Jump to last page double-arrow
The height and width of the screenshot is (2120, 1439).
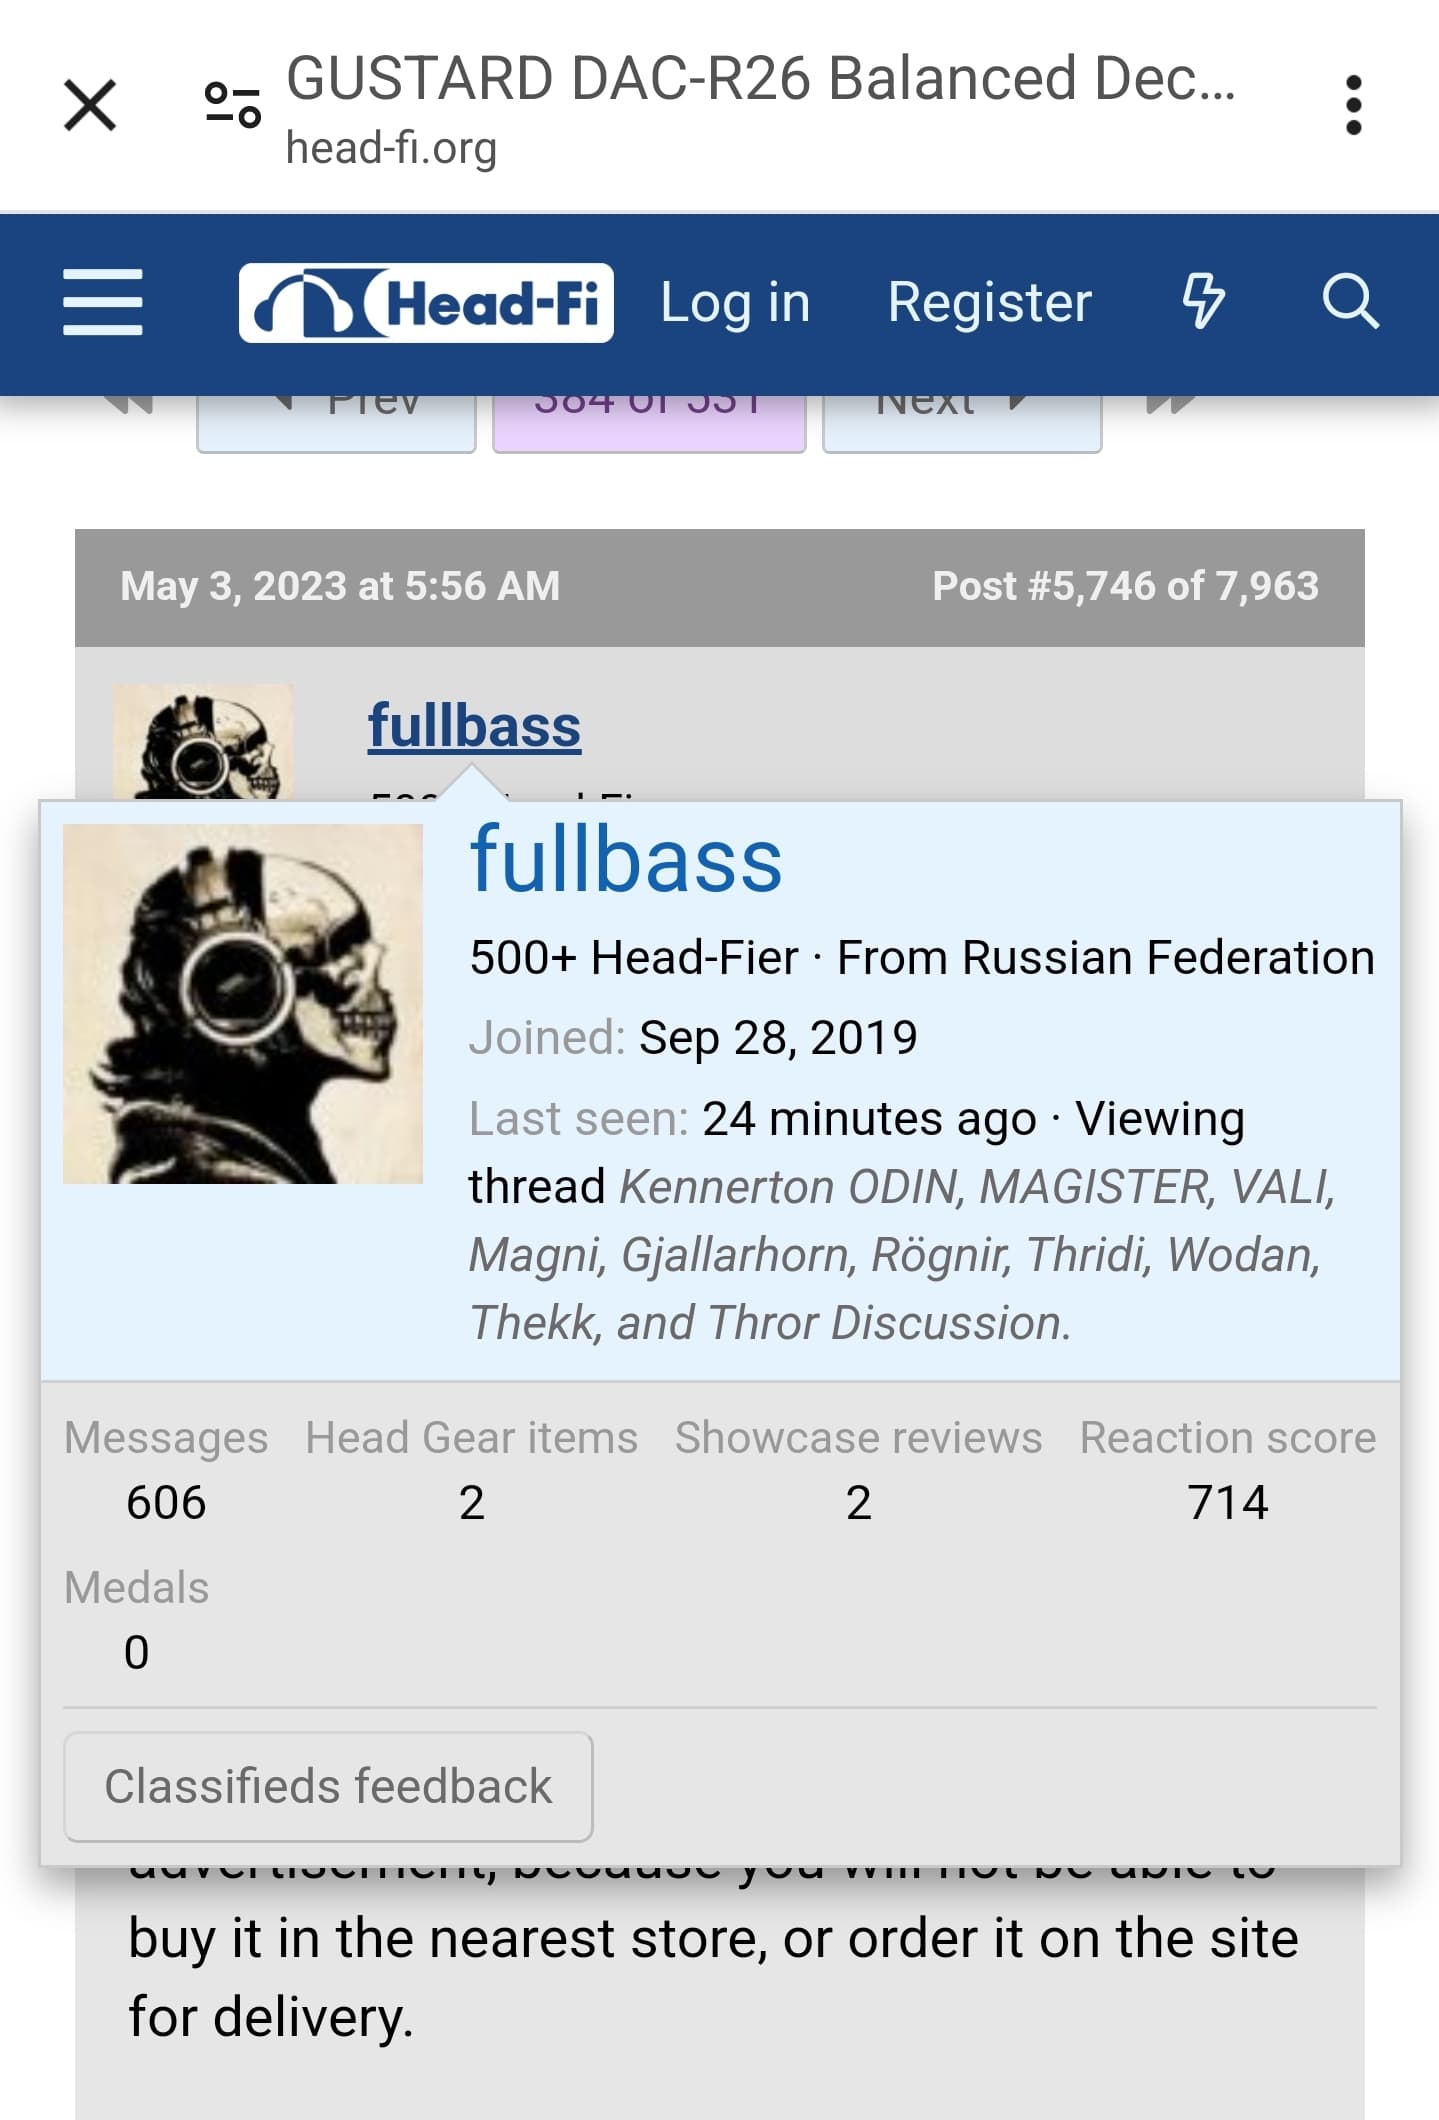[1171, 403]
